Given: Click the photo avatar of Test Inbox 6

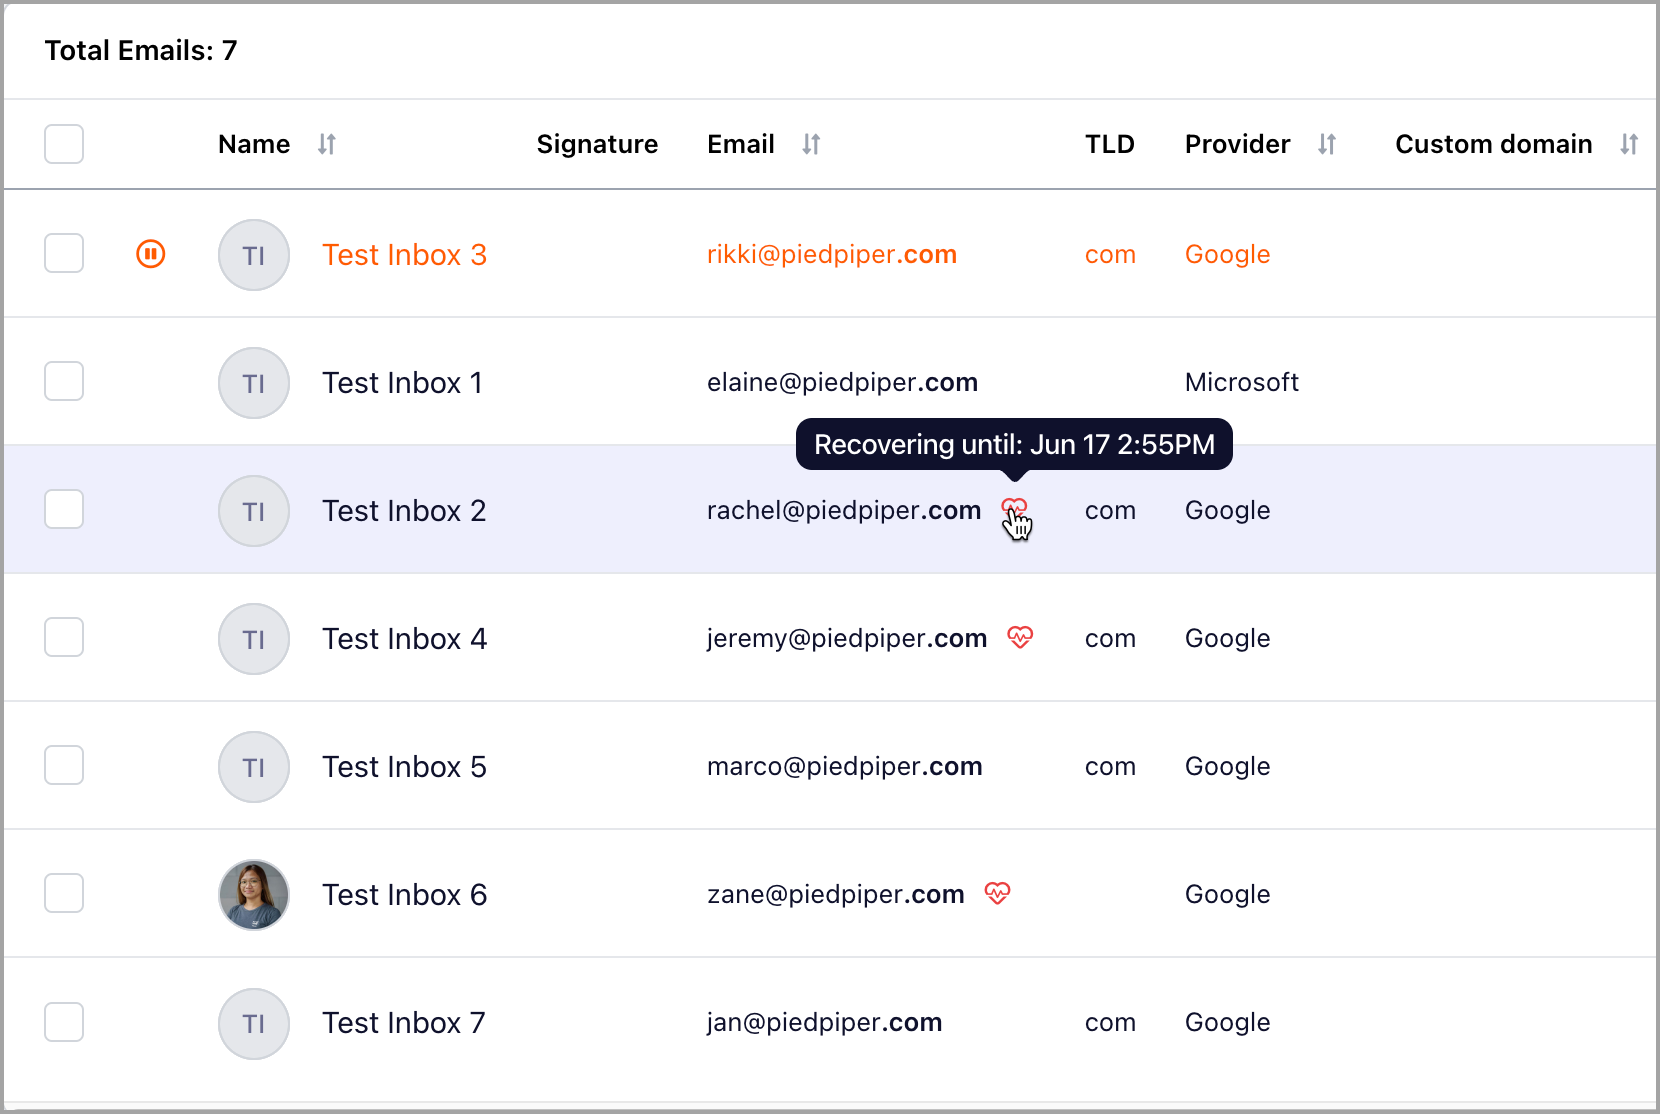Looking at the screenshot, I should point(254,895).
